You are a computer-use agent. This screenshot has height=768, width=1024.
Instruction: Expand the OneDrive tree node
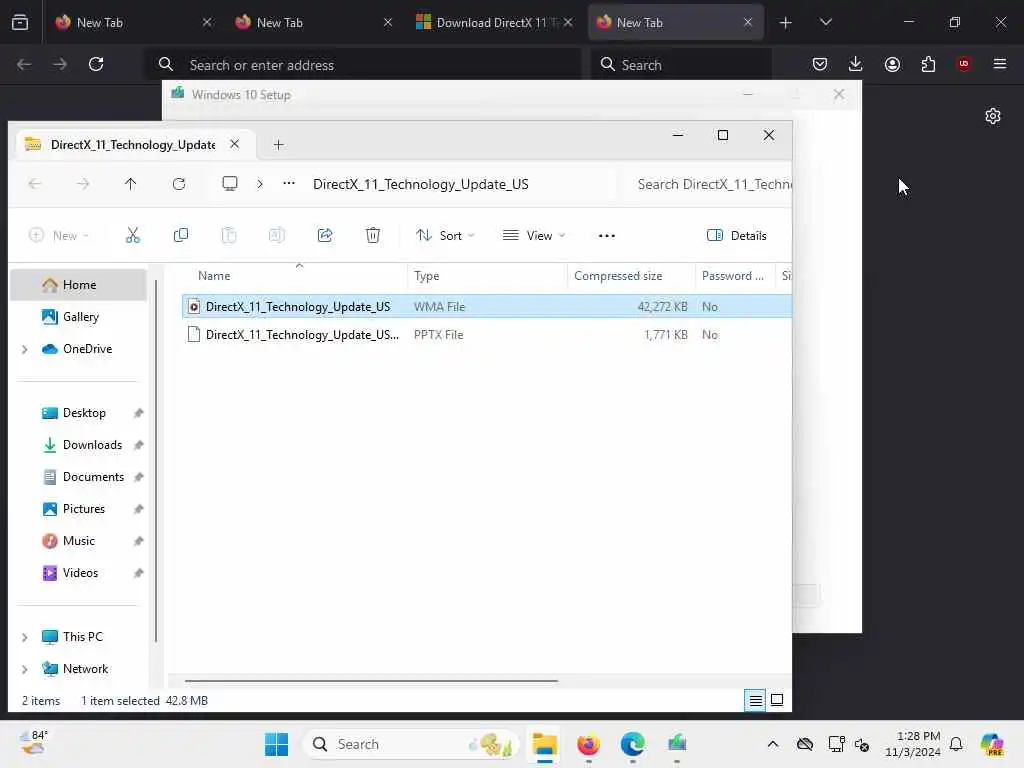(x=25, y=349)
